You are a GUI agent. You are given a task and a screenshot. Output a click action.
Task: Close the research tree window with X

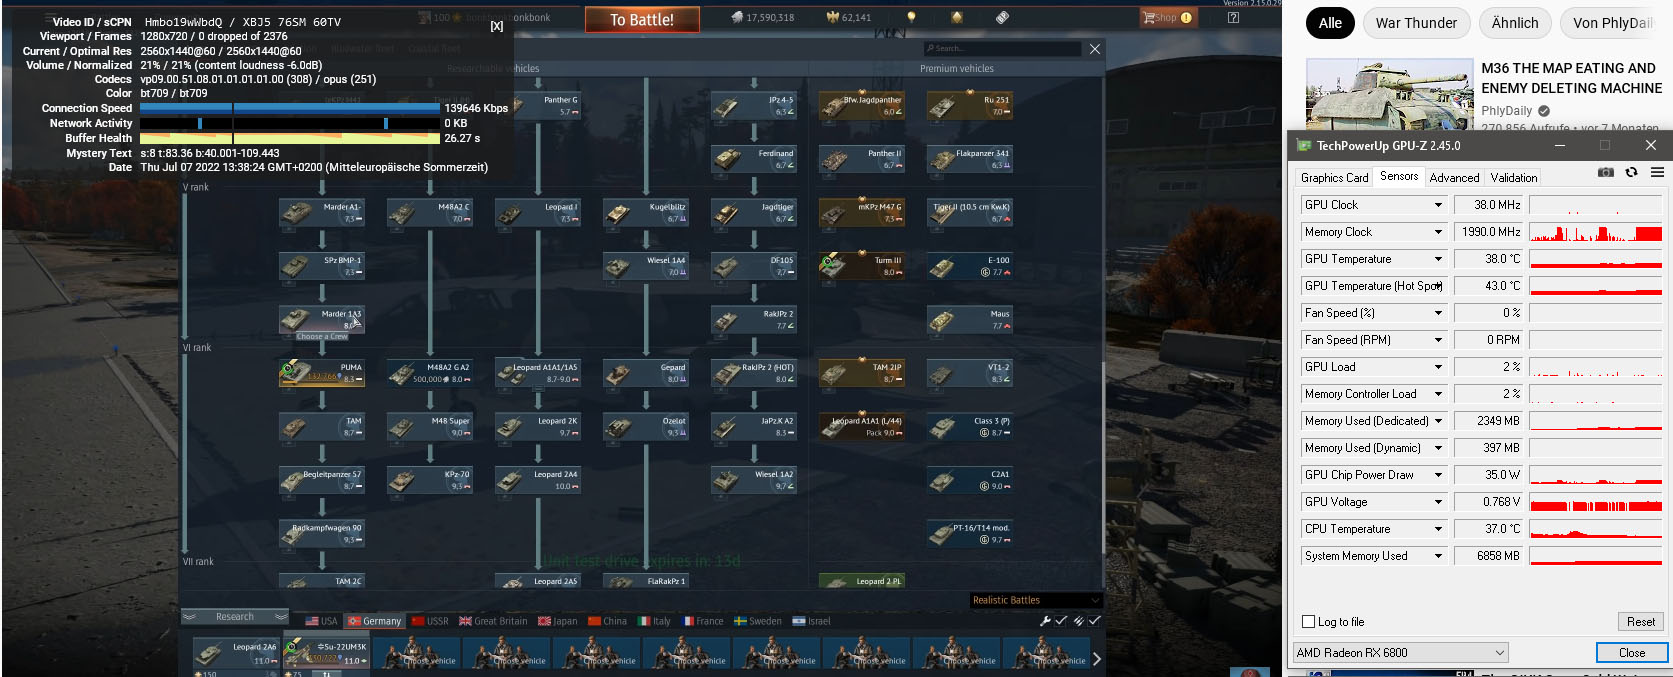(1095, 48)
